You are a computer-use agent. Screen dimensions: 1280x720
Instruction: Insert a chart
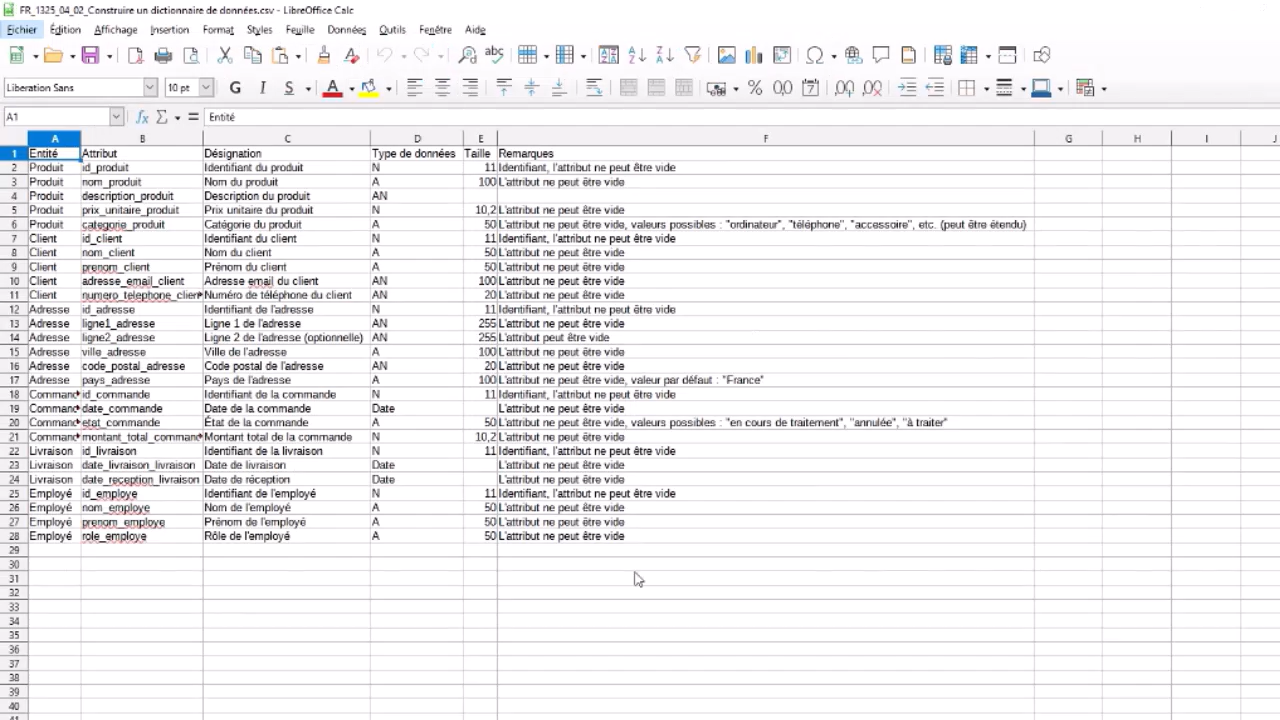point(753,55)
